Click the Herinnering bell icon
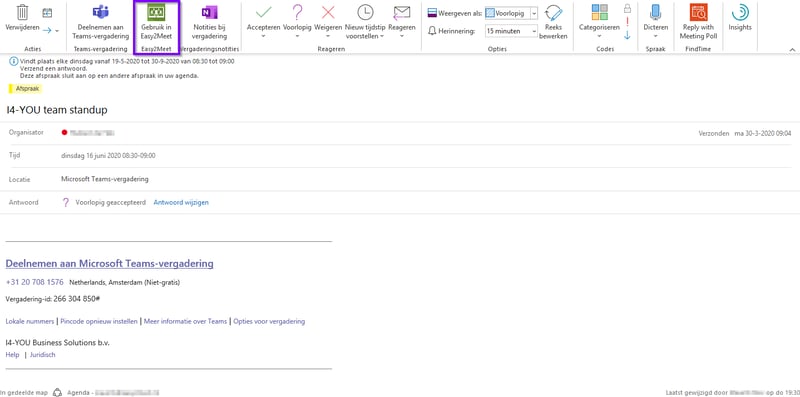This screenshot has height=397, width=800. 432,31
